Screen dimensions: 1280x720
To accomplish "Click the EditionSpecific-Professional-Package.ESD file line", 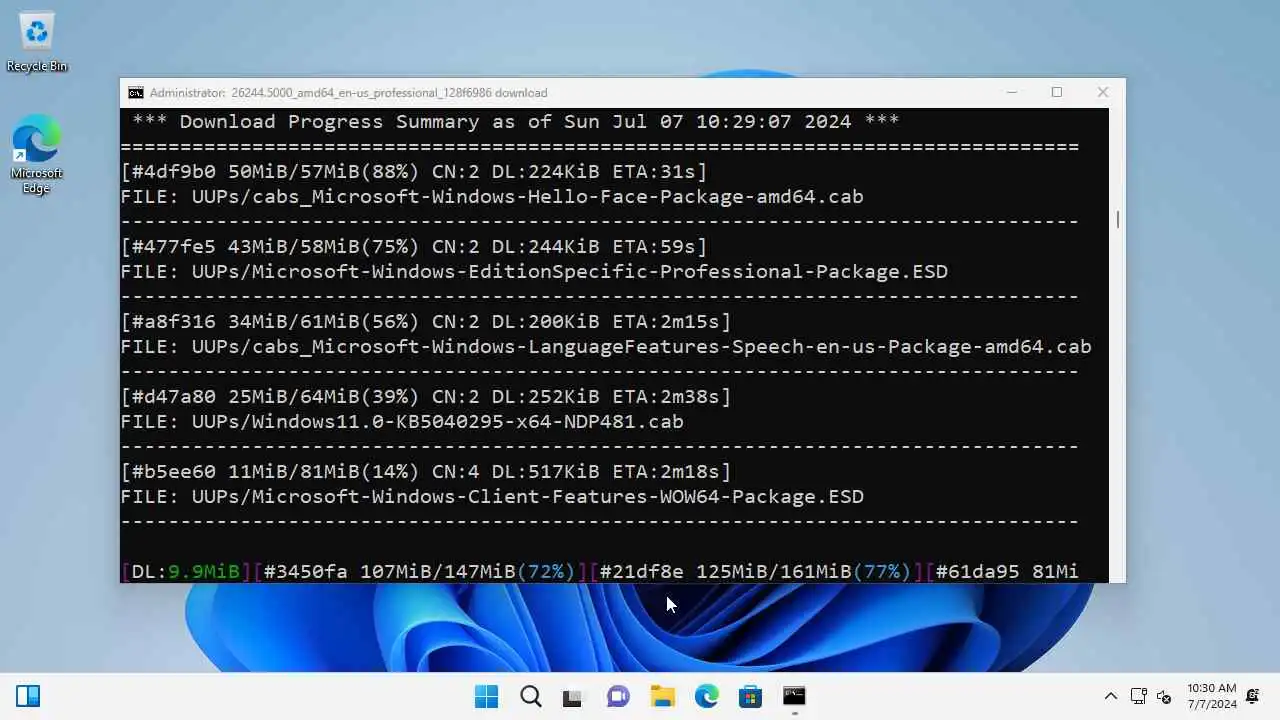I will coord(534,272).
